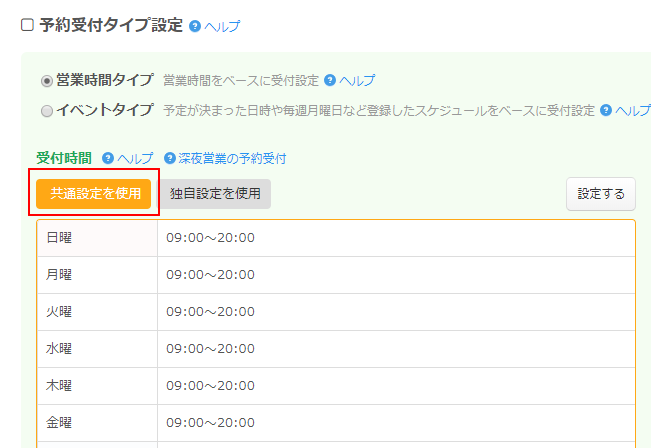651x448 pixels.
Task: Click the question icon before 深夜営業の予約受付
Action: [x=170, y=158]
